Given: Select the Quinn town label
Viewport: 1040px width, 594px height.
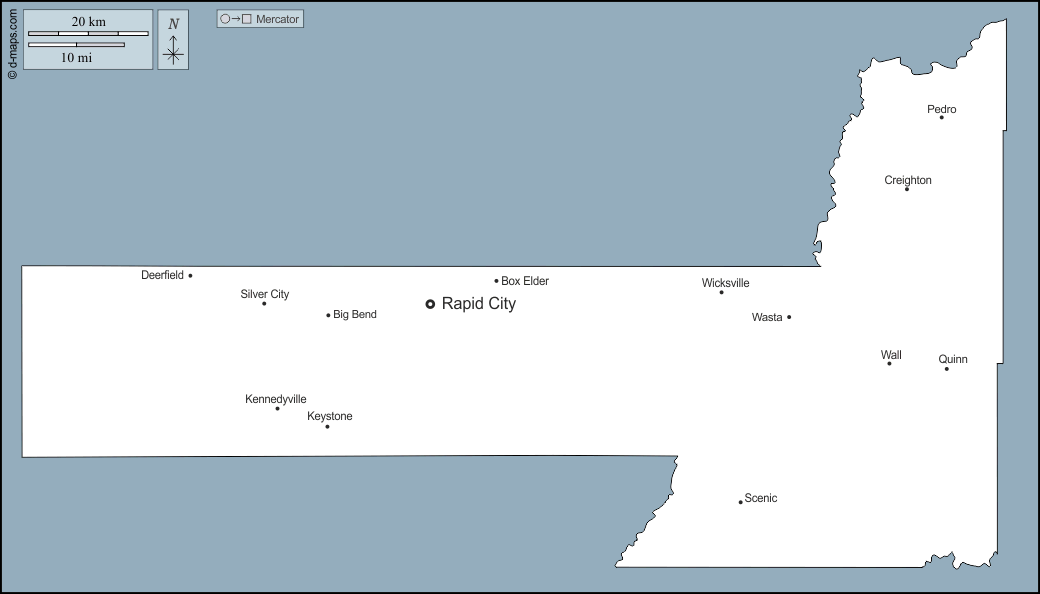Looking at the screenshot, I should tap(952, 359).
